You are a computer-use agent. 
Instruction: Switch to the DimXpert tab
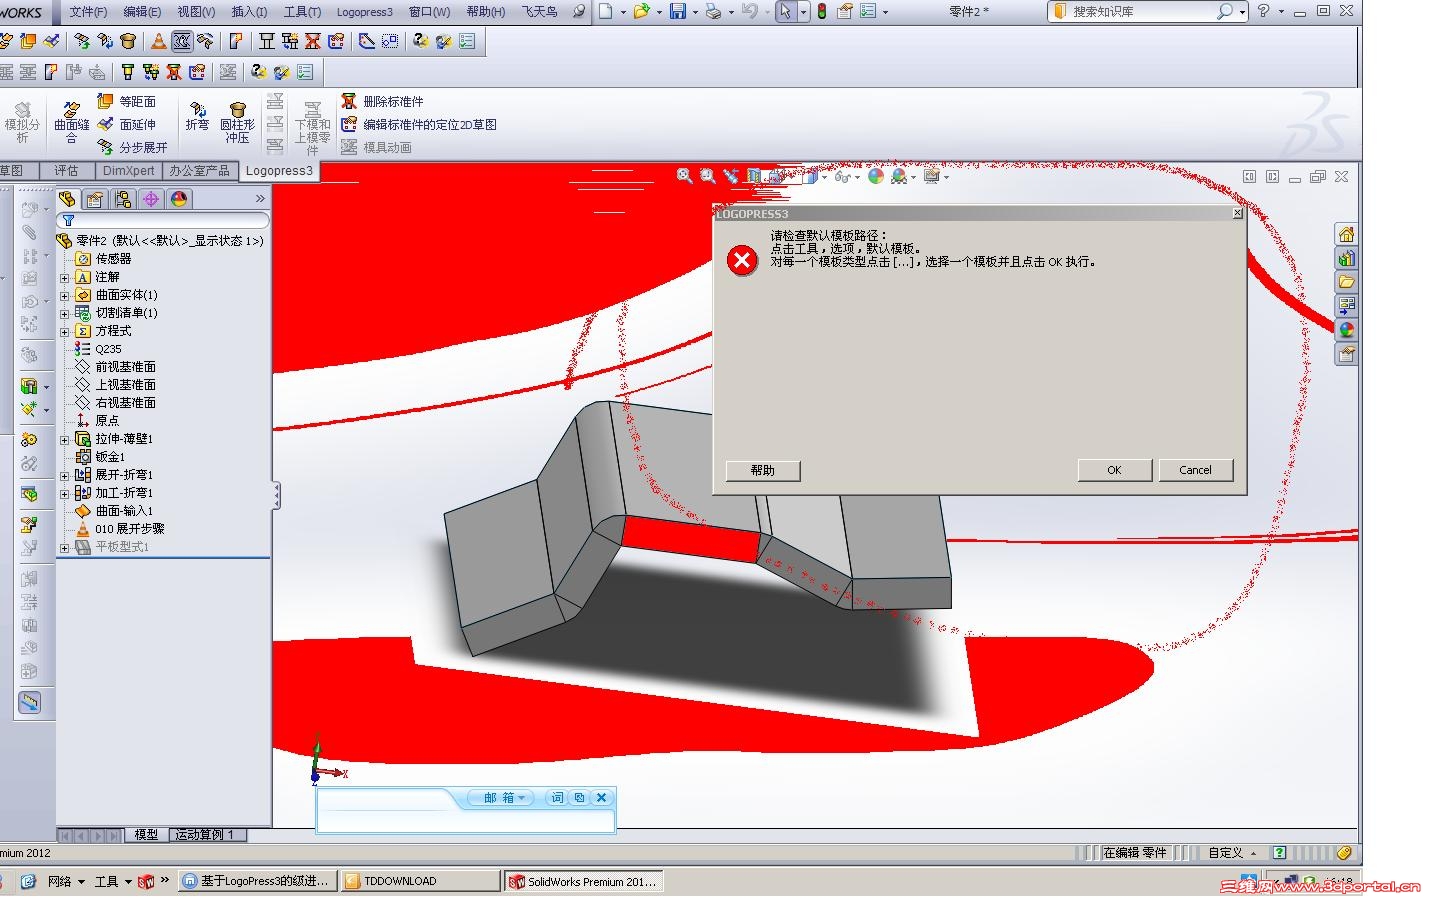(x=129, y=171)
